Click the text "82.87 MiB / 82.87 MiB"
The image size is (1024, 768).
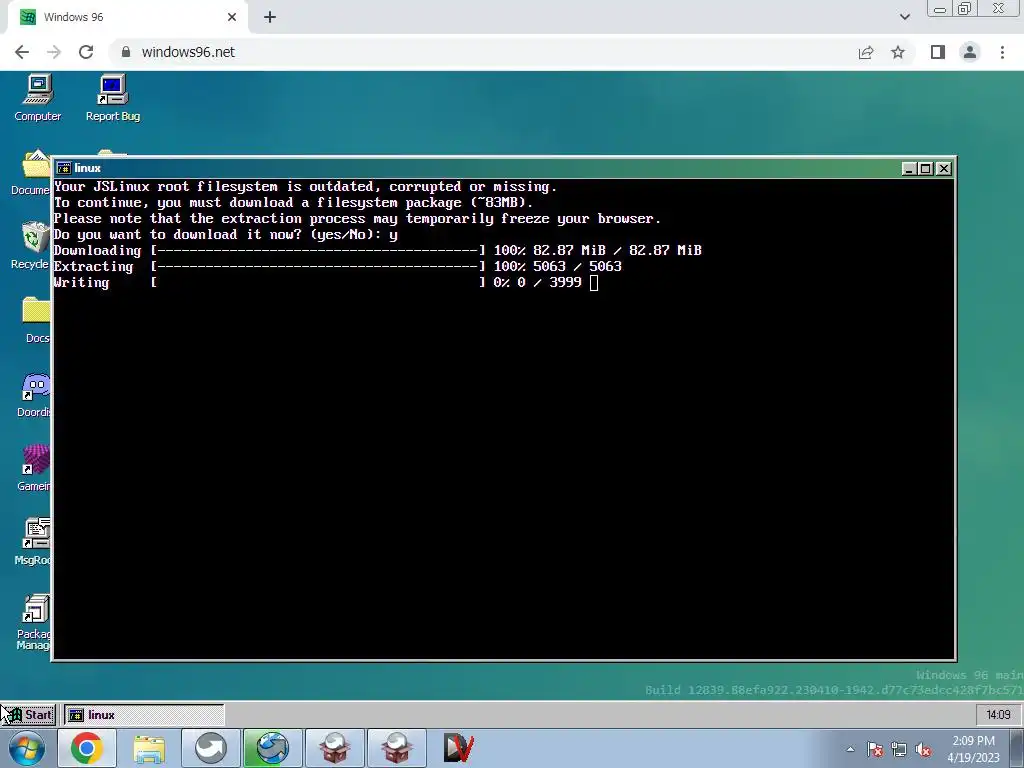click(617, 251)
